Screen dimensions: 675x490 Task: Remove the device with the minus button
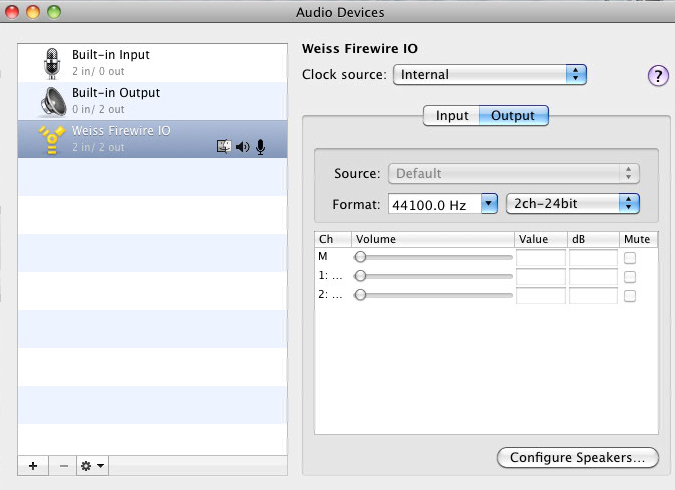(x=63, y=465)
